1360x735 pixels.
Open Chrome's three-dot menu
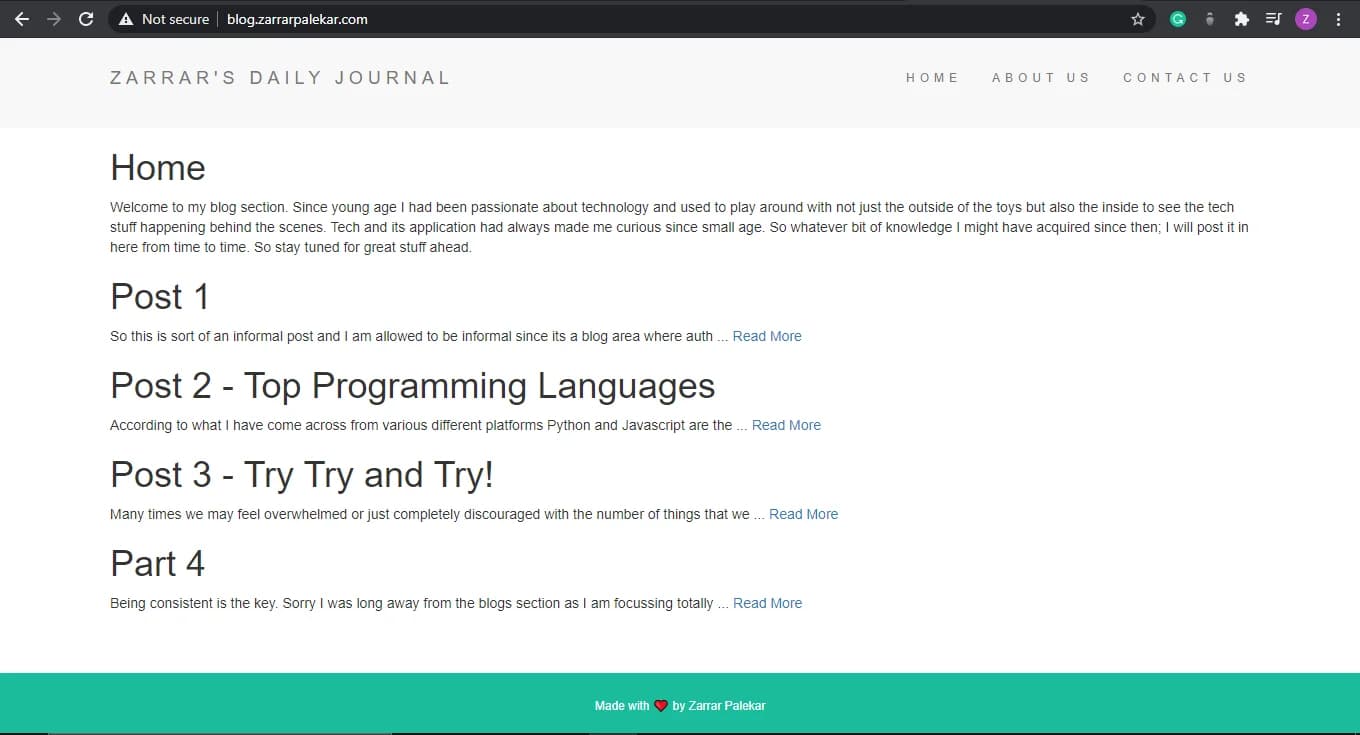coord(1338,18)
